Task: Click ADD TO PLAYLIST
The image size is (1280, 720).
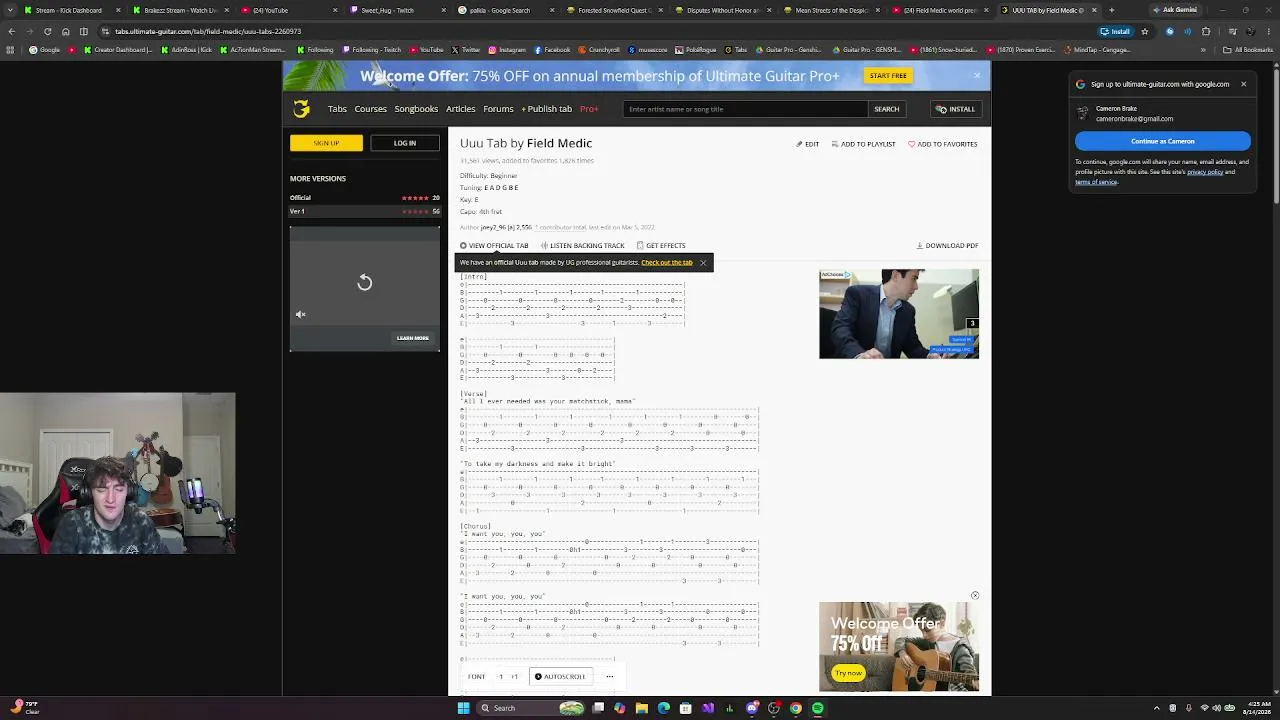Action: pos(863,144)
